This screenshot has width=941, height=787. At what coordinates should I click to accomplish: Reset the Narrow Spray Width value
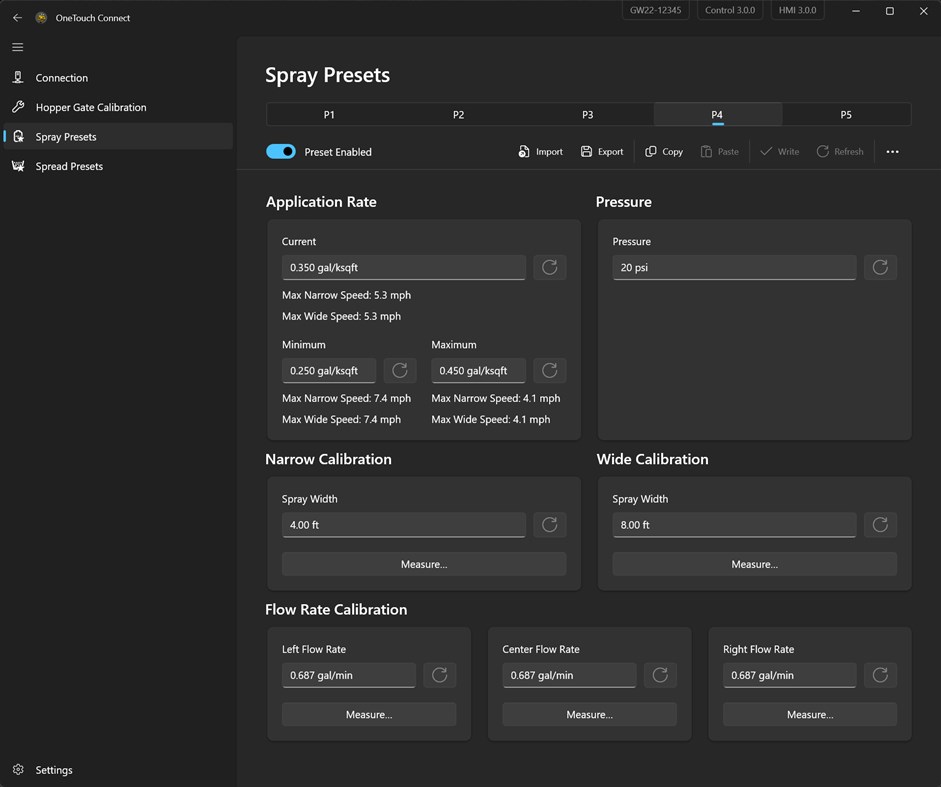coord(549,525)
